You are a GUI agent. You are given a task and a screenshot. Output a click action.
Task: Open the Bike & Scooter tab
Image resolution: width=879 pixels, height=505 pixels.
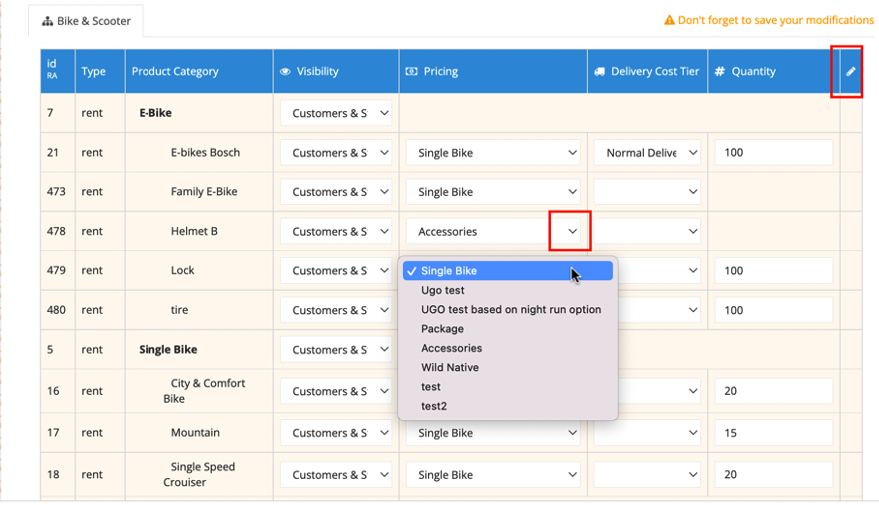click(x=86, y=21)
